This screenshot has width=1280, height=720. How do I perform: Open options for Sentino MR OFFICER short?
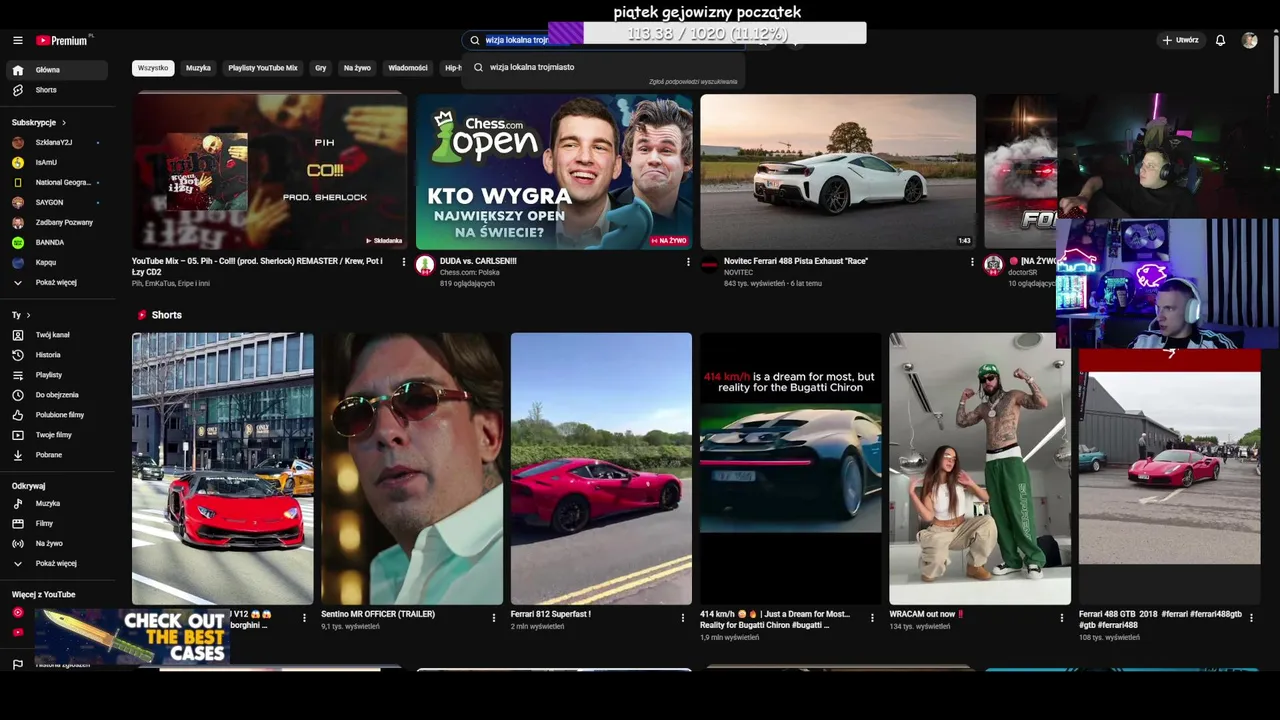[494, 618]
